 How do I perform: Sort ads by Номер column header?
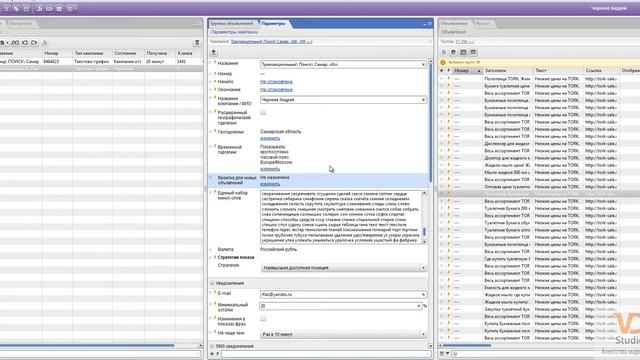468,71
